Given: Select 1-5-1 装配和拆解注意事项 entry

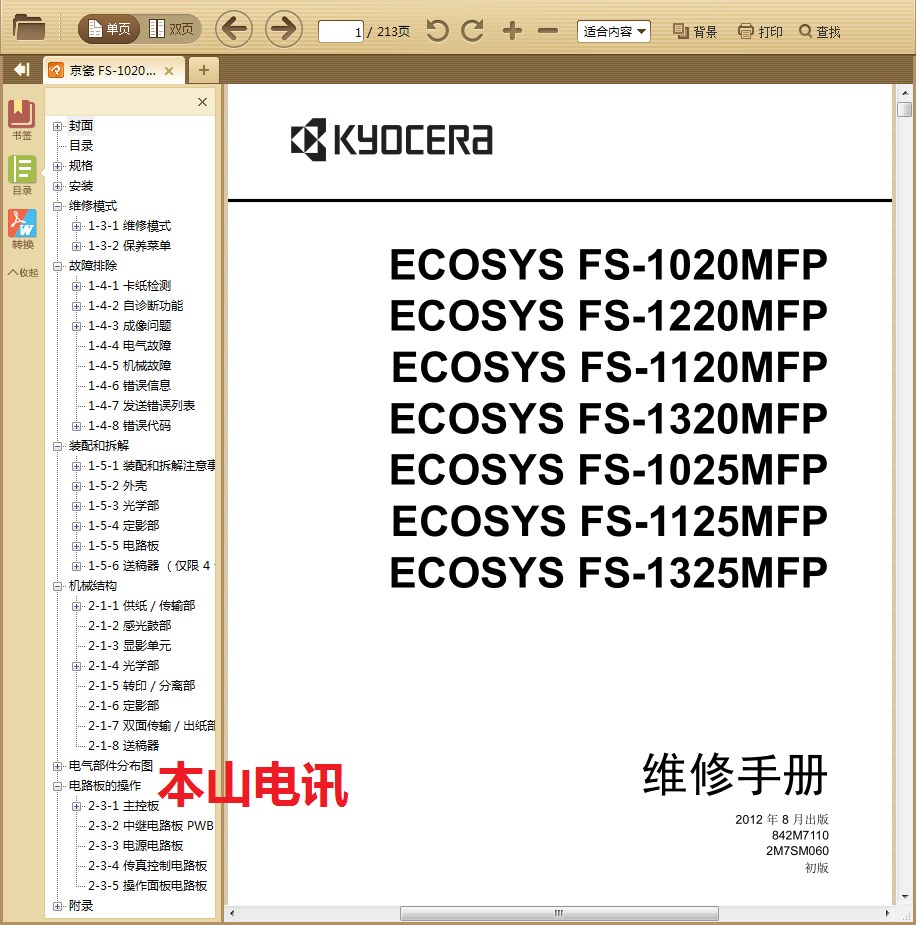Looking at the screenshot, I should pos(151,466).
